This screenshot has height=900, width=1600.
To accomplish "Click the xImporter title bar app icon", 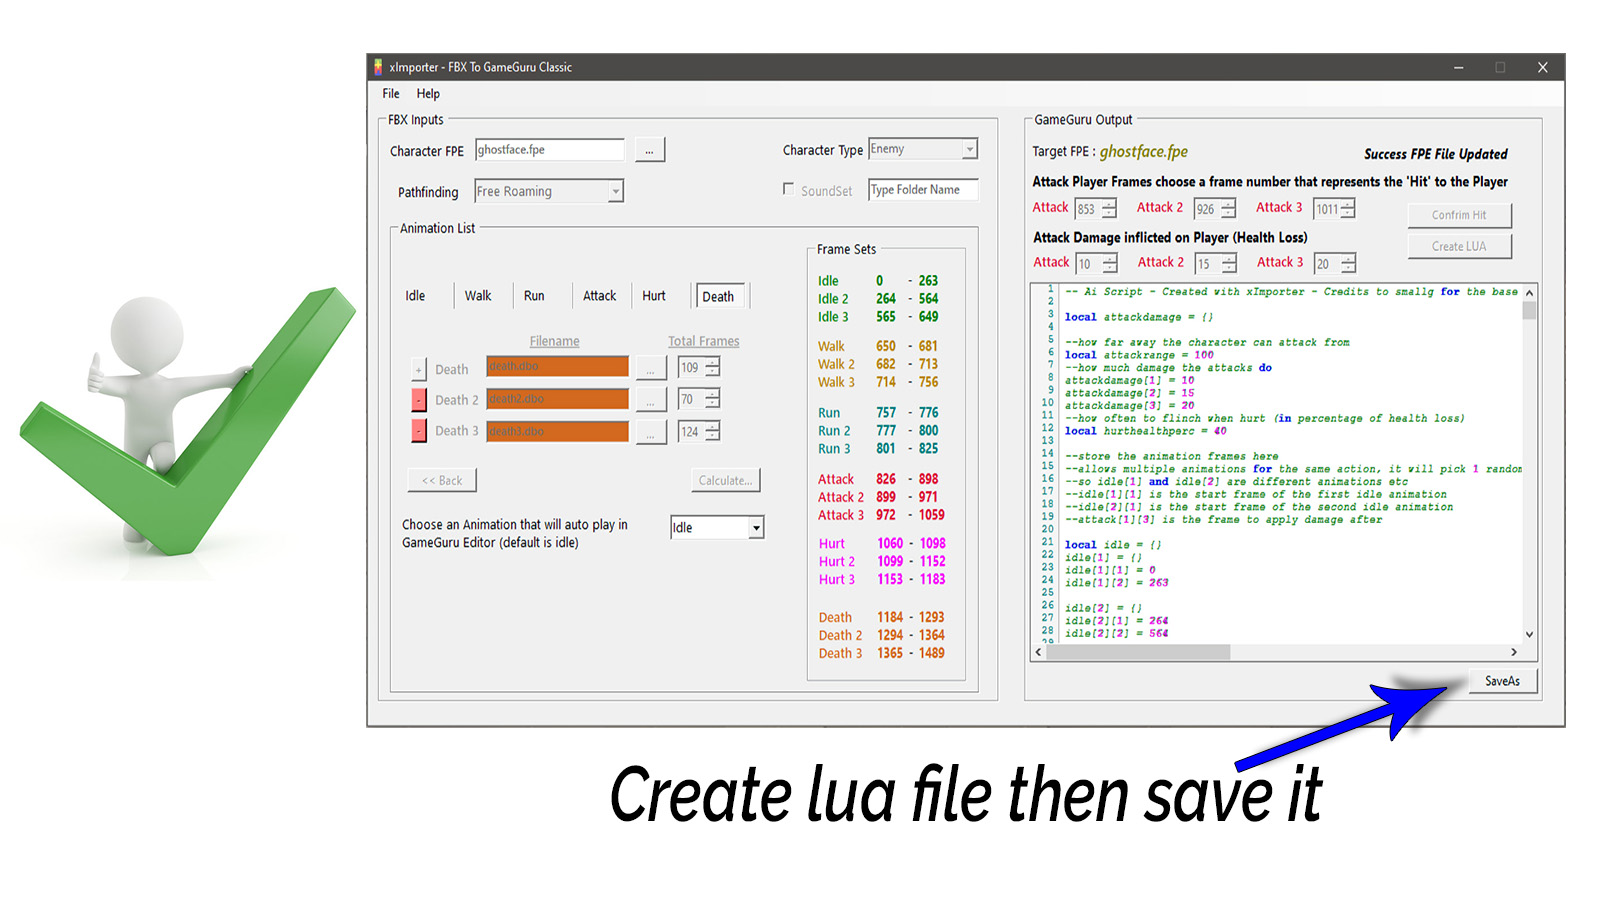I will click(378, 67).
